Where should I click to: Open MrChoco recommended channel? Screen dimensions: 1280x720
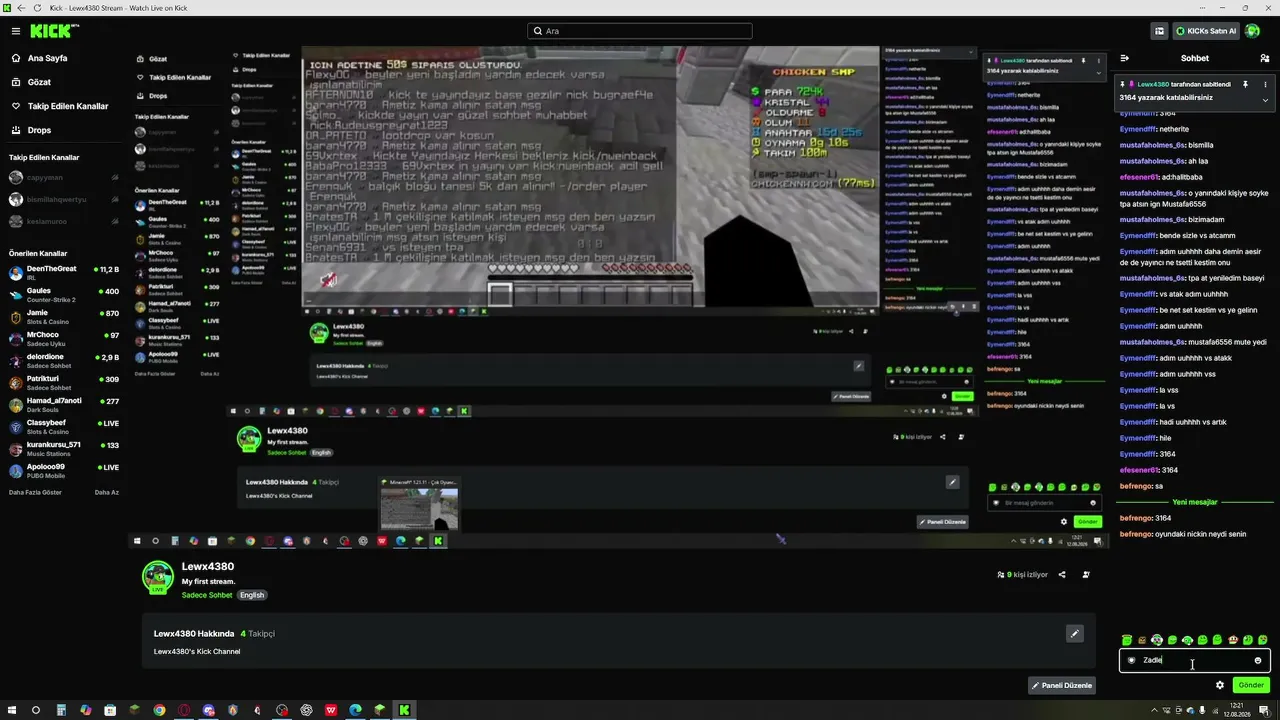pos(63,339)
